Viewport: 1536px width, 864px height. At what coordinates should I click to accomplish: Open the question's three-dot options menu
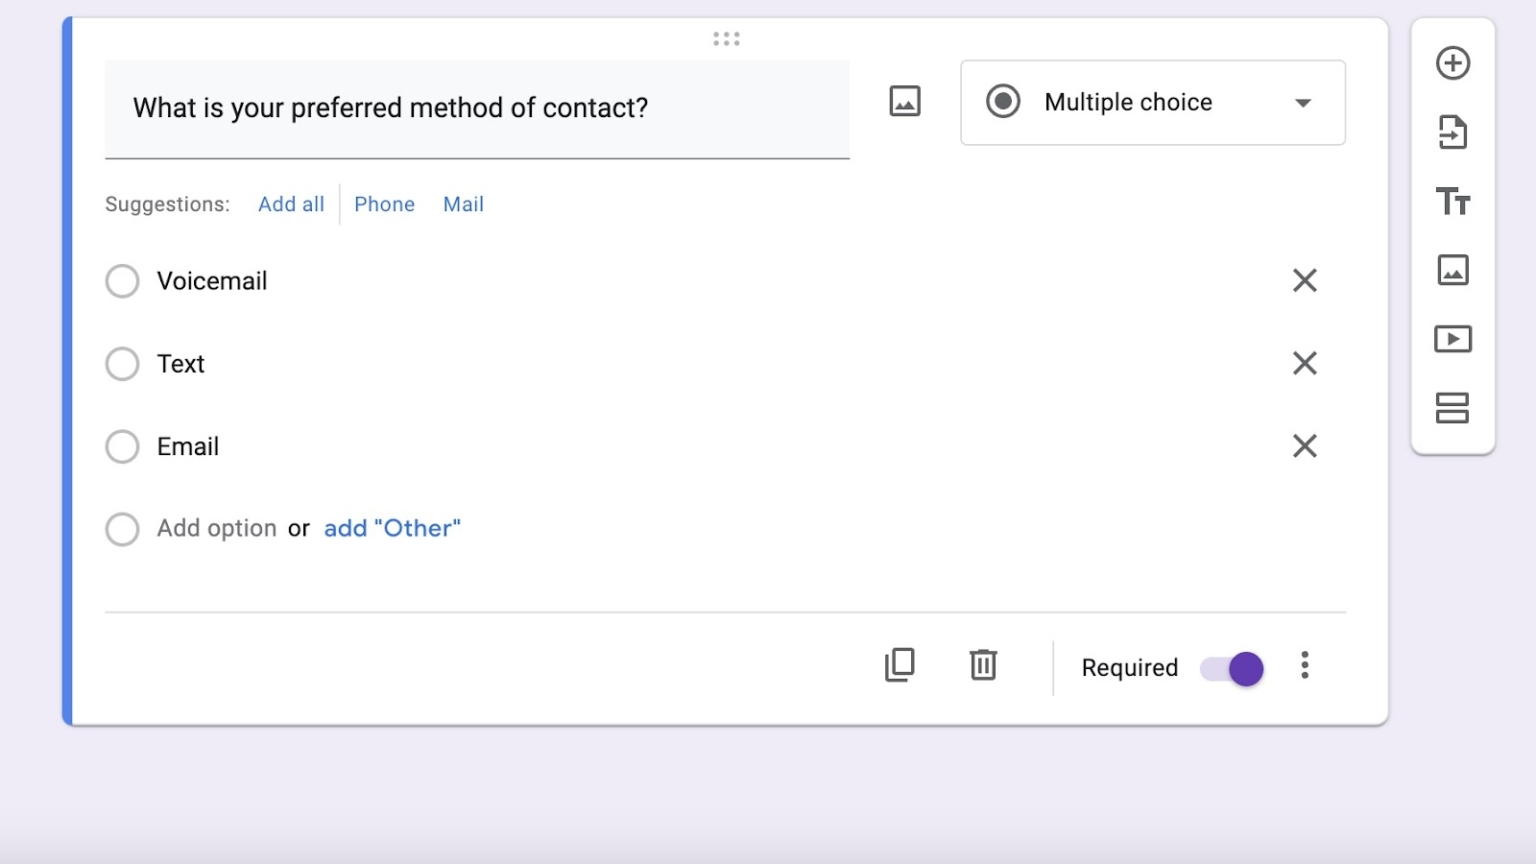pyautogui.click(x=1304, y=666)
